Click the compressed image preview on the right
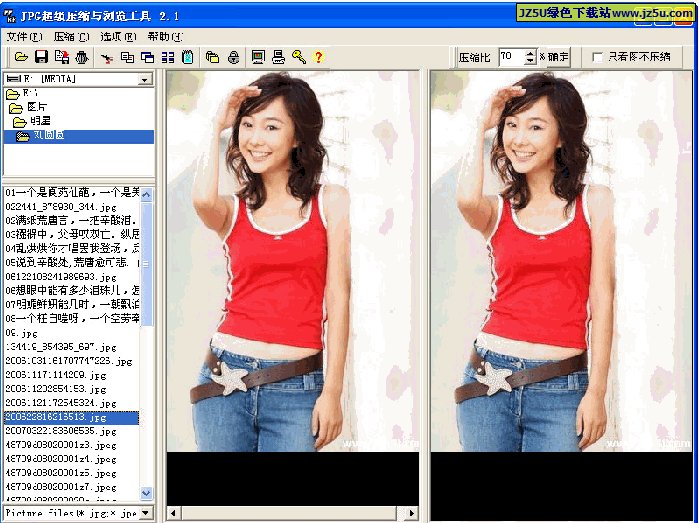 click(x=561, y=261)
